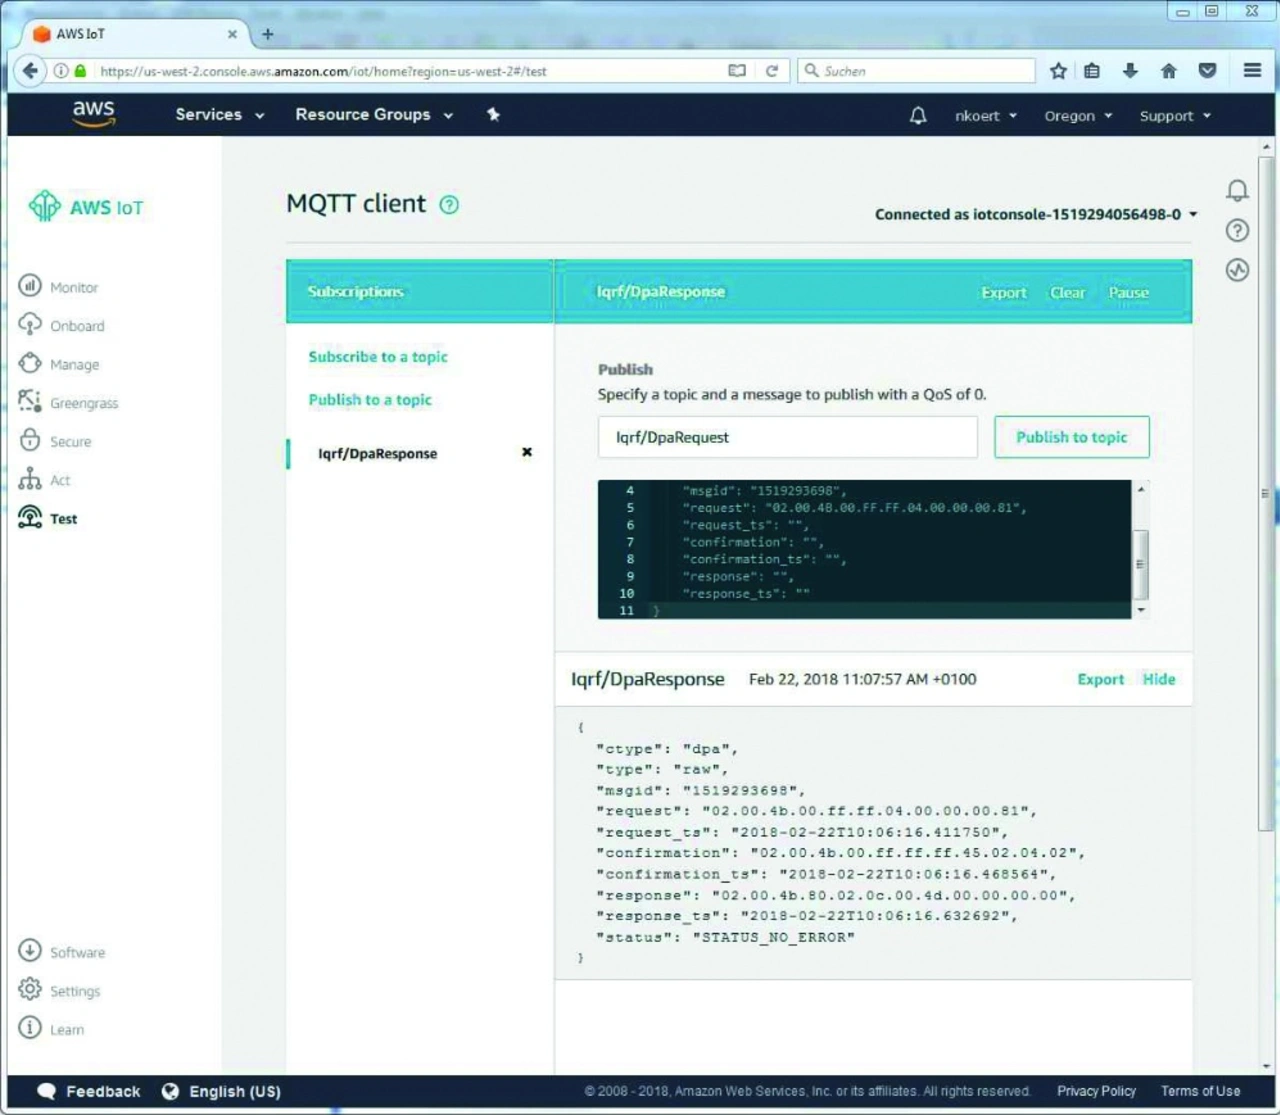Open AWS notifications bell in header
This screenshot has width=1280, height=1115.
918,116
